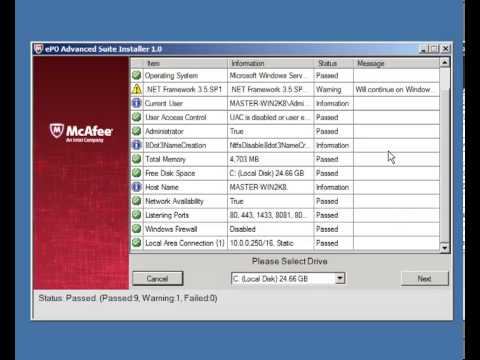This screenshot has width=480, height=360.
Task: Click the green check icon for Administrator
Action: point(136,131)
